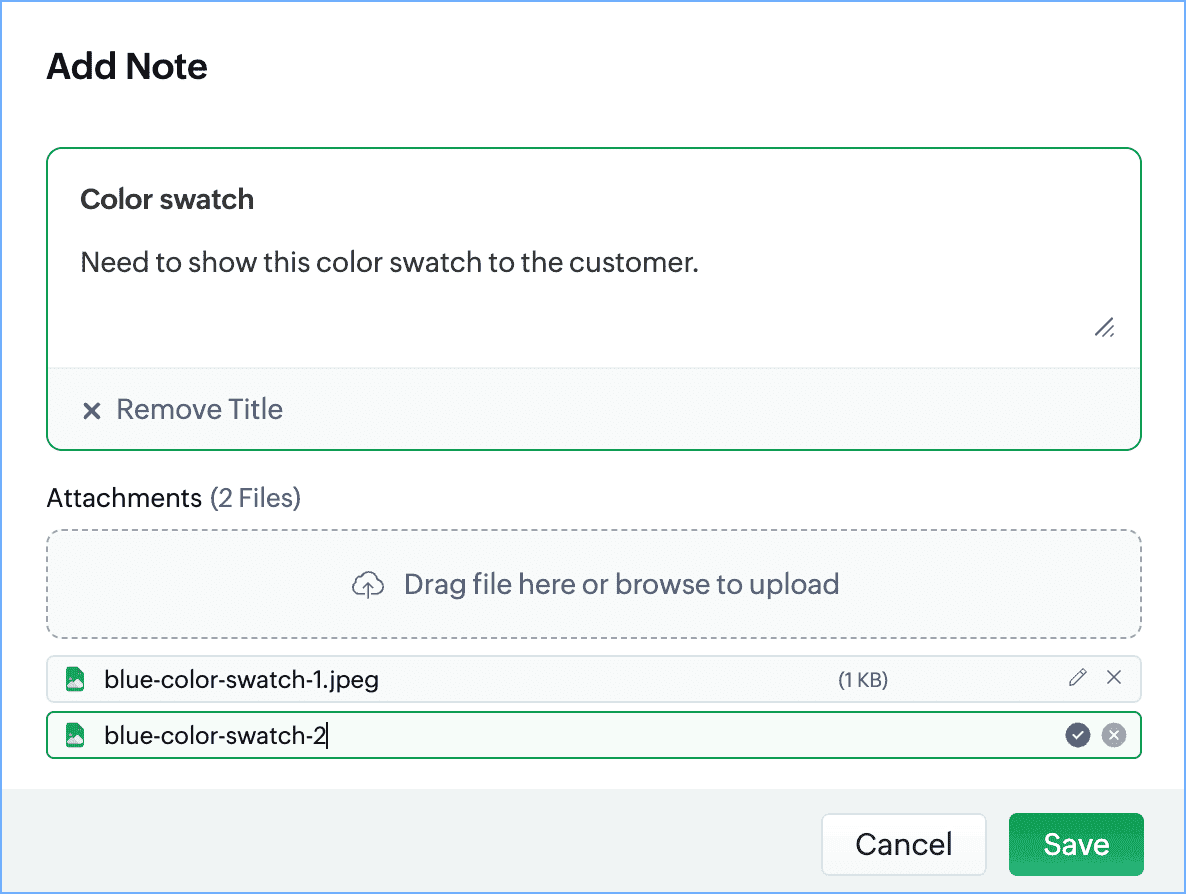1186x894 pixels.
Task: Click the pencil icon to rename blue-color-swatch-1.jpeg
Action: click(1077, 678)
